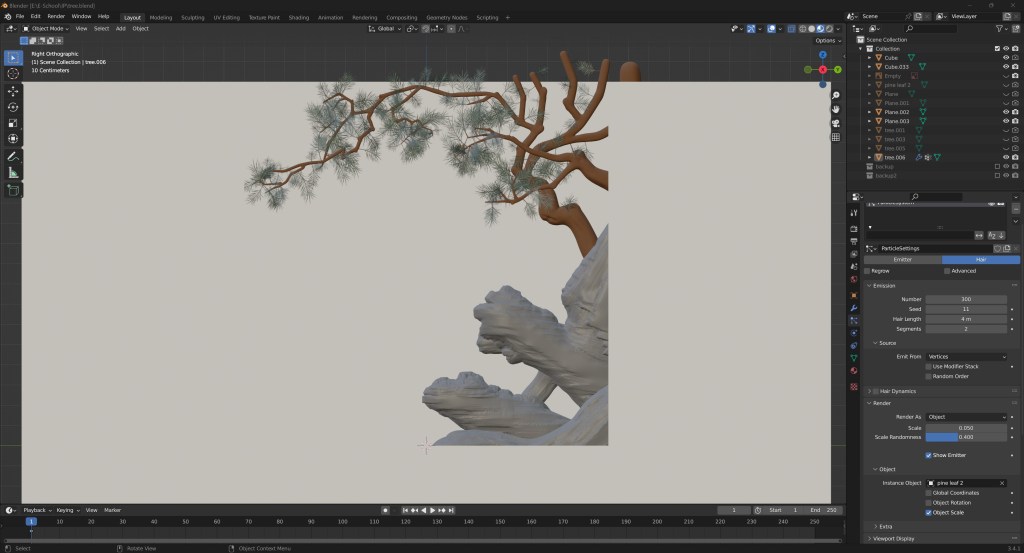
Task: Select the Move tool in the toolbar
Action: click(x=13, y=90)
